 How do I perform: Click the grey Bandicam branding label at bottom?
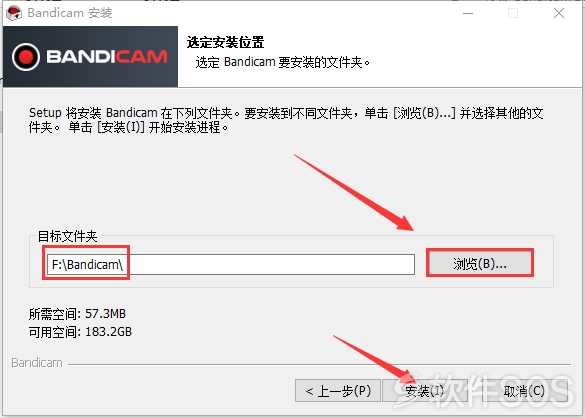click(x=37, y=363)
